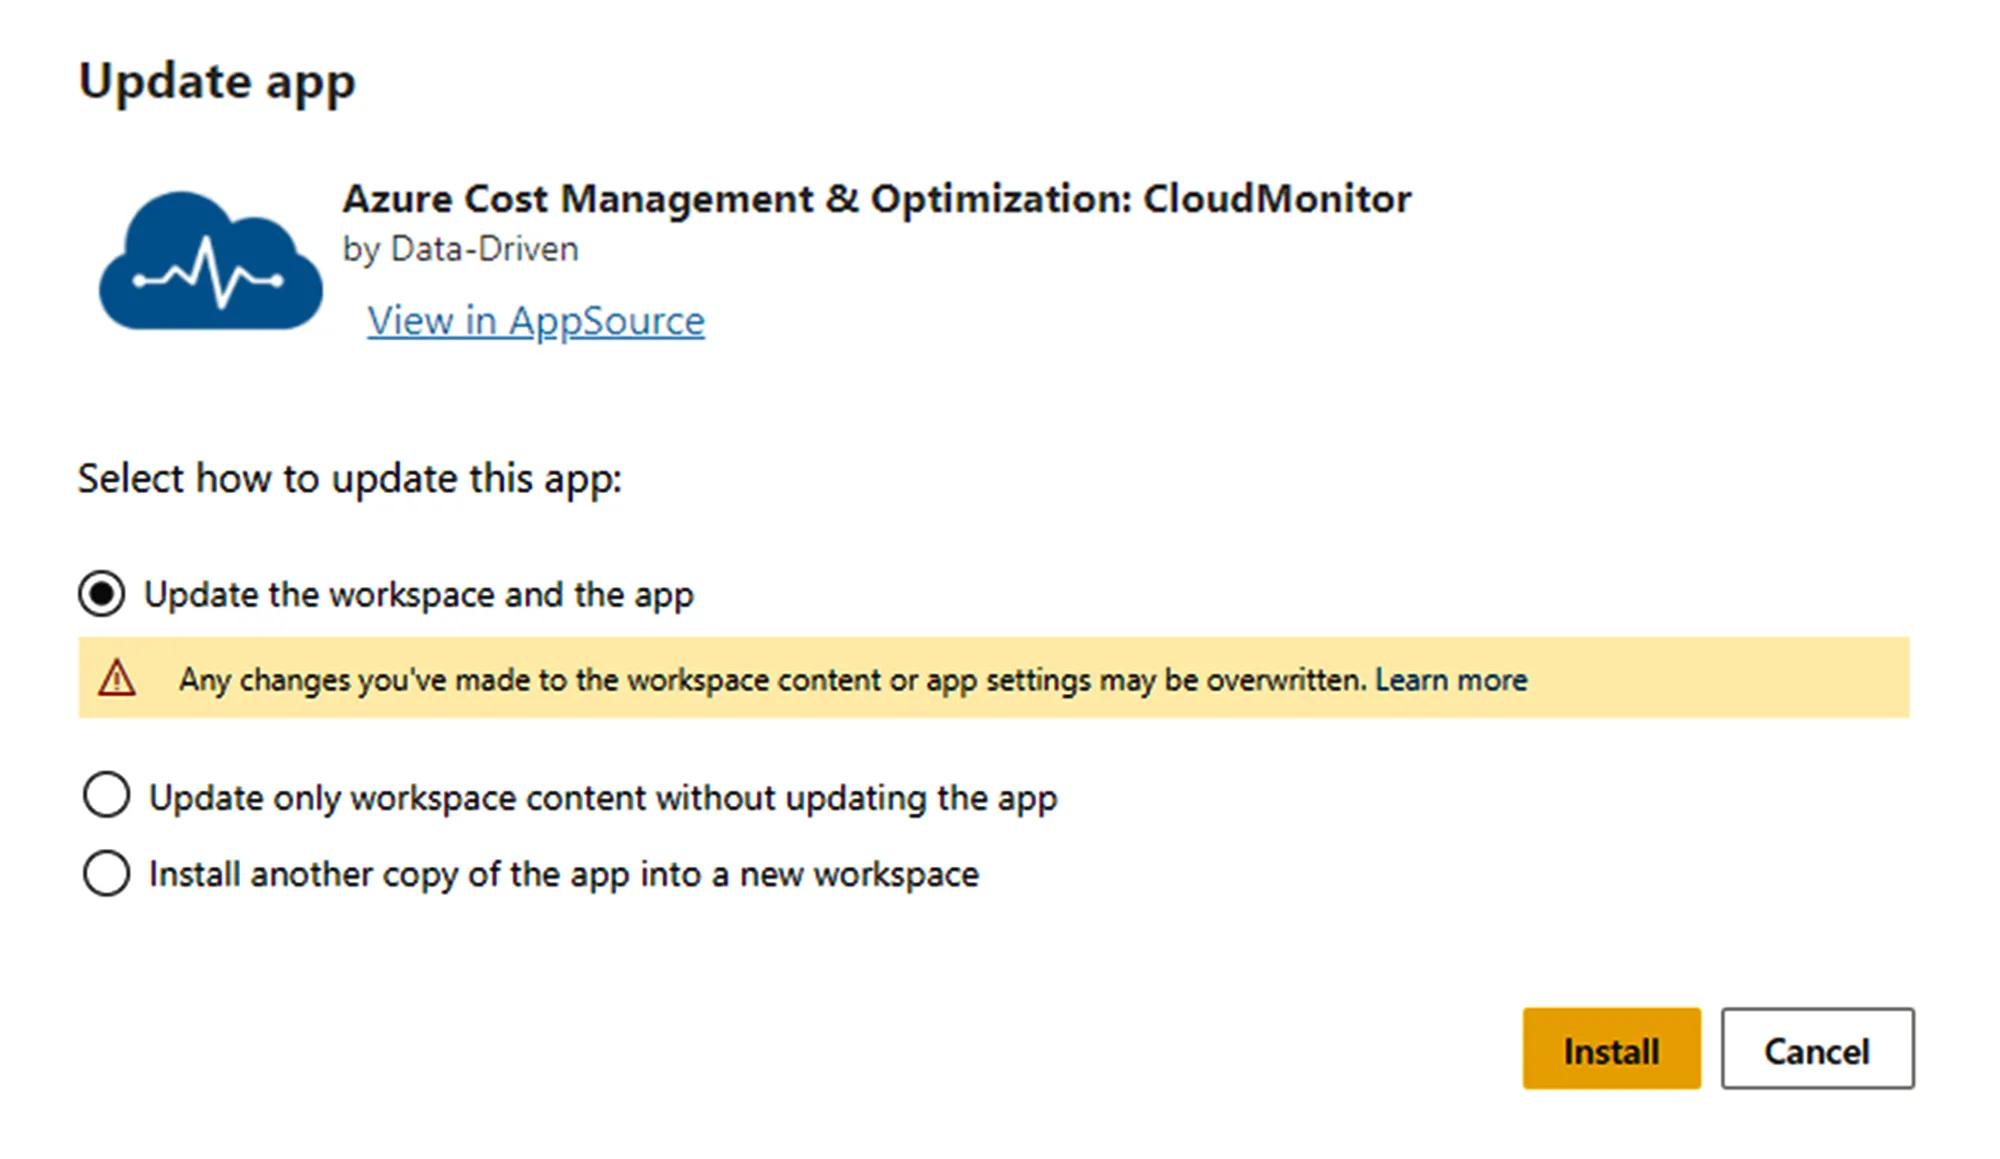Click the 'Update app' dialog title
The height and width of the screenshot is (1159, 2000).
click(x=217, y=82)
